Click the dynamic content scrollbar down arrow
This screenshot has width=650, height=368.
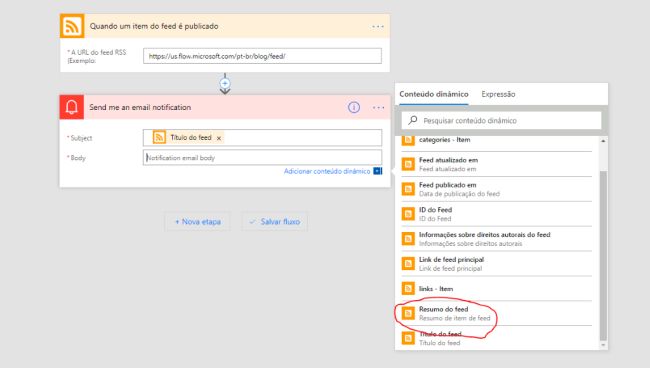click(x=604, y=345)
